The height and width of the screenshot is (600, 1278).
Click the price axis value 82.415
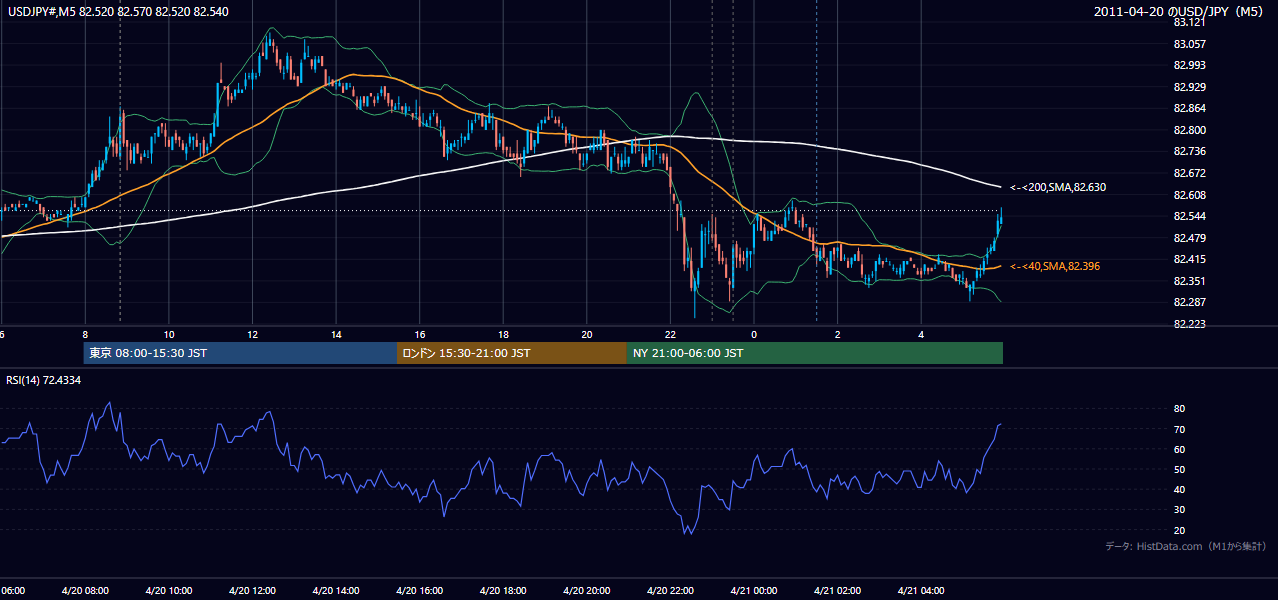tap(1190, 259)
